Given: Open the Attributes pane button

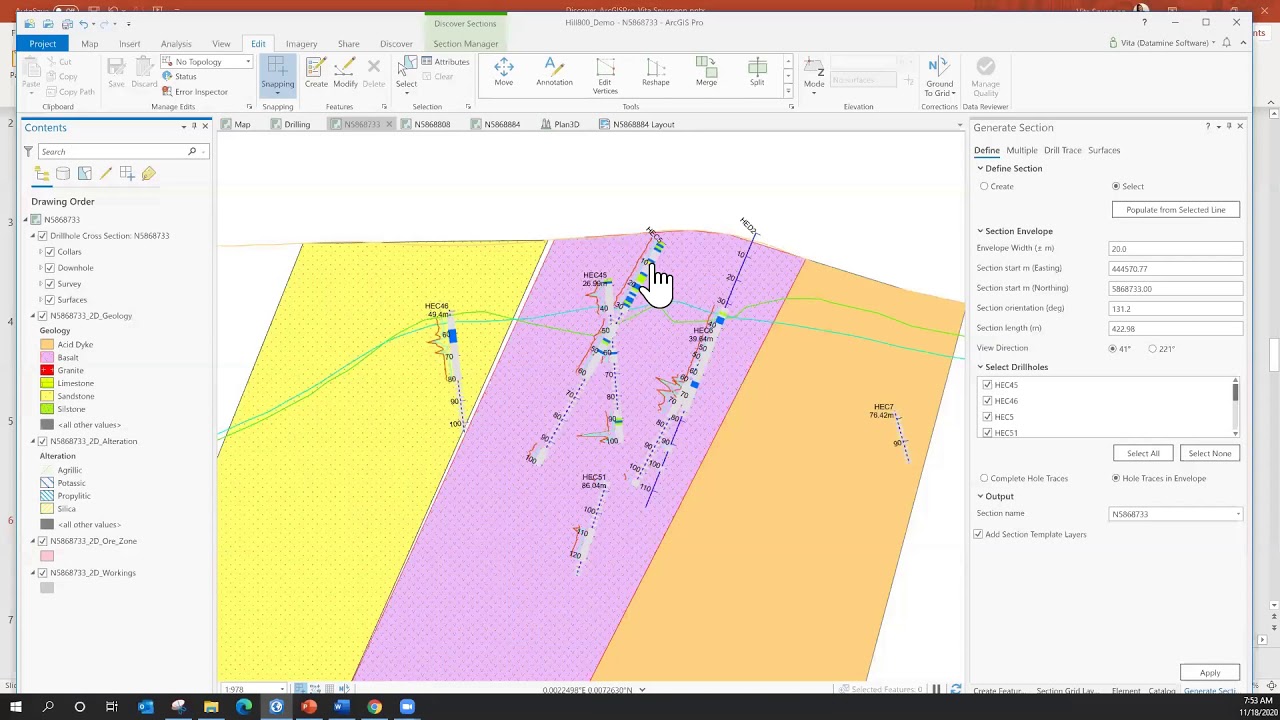Looking at the screenshot, I should pos(445,62).
